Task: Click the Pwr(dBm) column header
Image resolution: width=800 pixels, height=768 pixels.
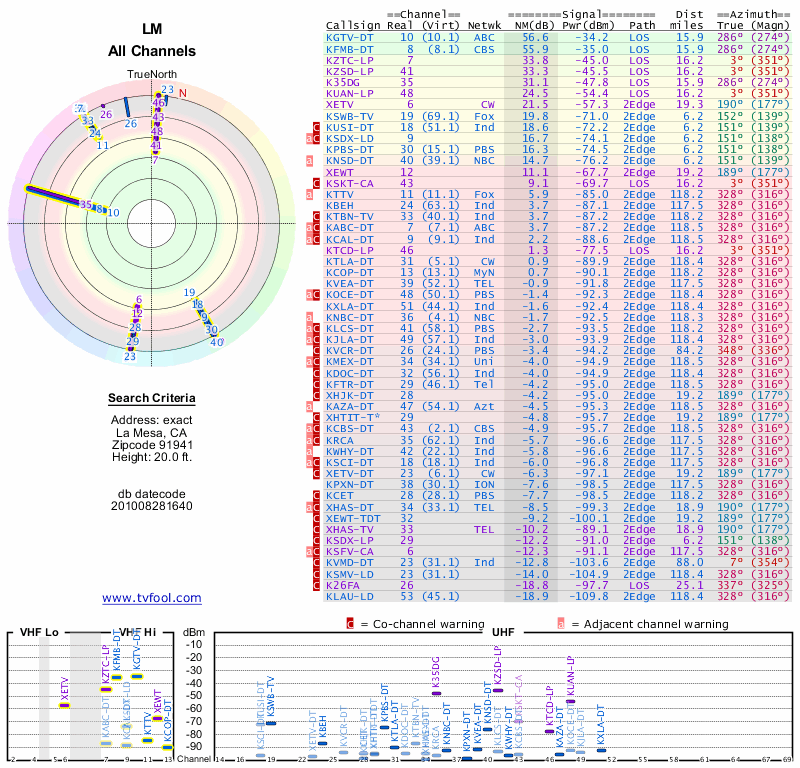Action: tap(588, 26)
